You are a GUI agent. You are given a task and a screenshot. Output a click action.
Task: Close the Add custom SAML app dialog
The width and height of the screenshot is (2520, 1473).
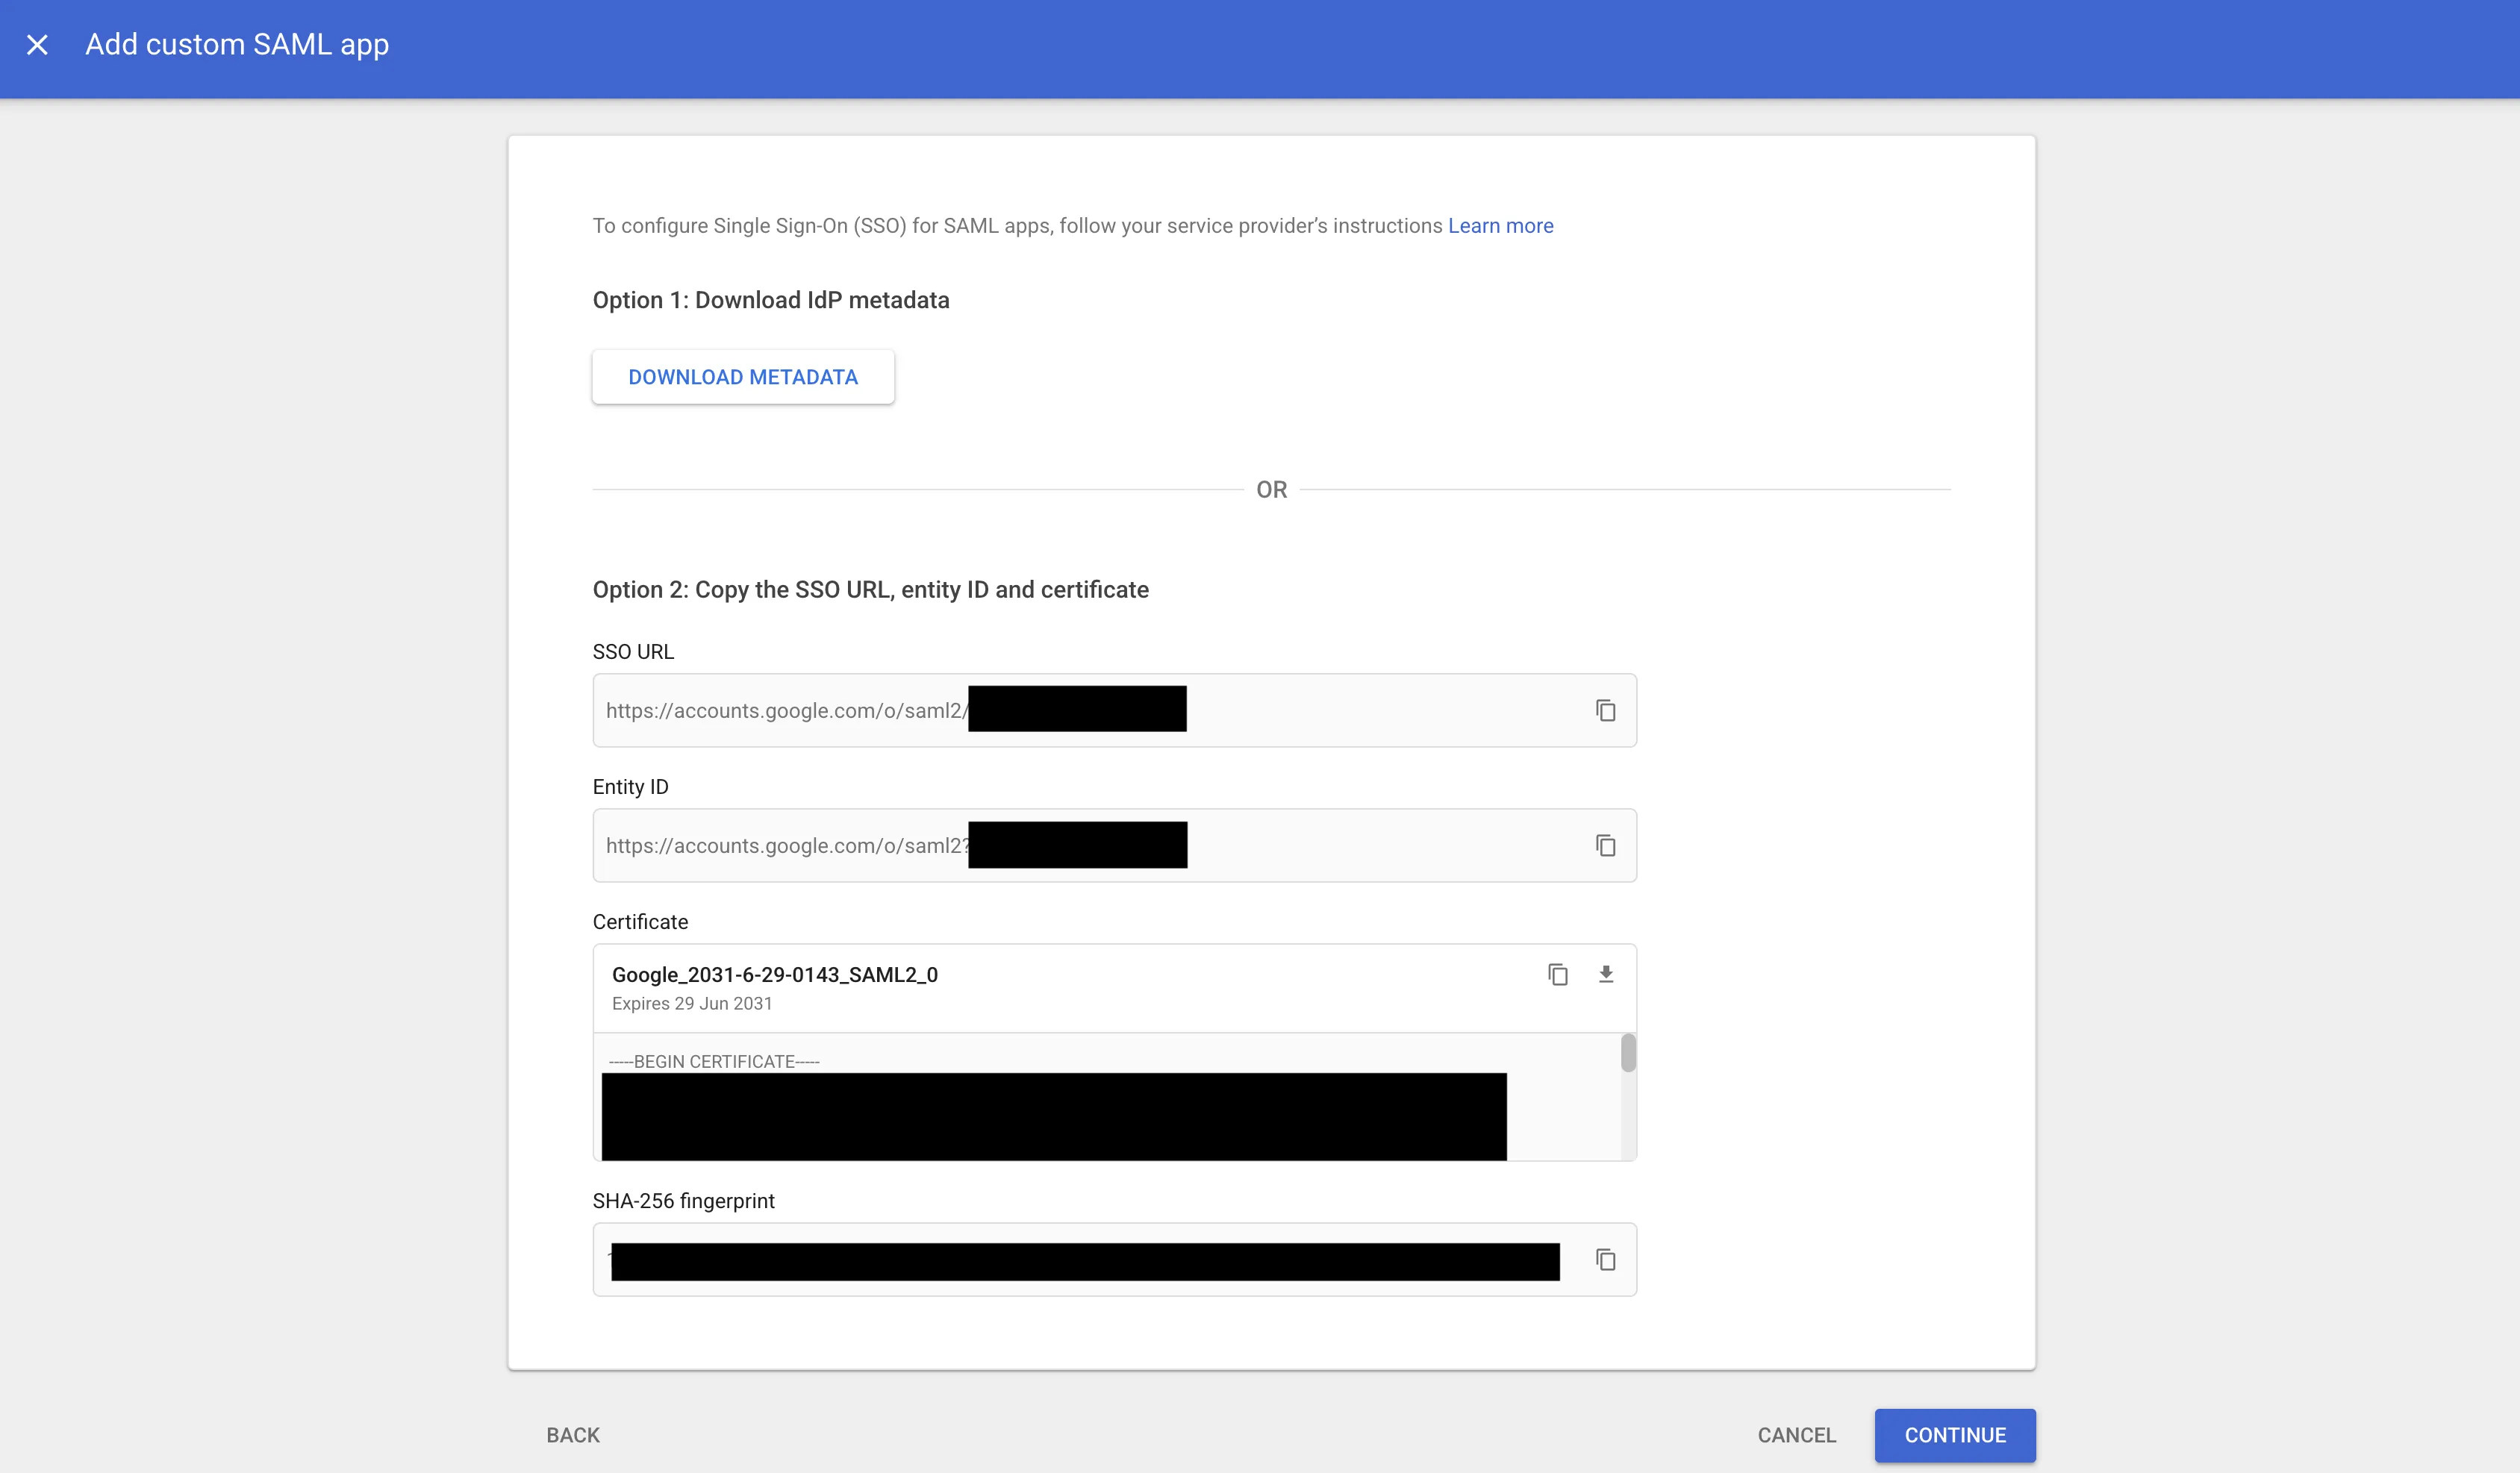click(x=37, y=45)
